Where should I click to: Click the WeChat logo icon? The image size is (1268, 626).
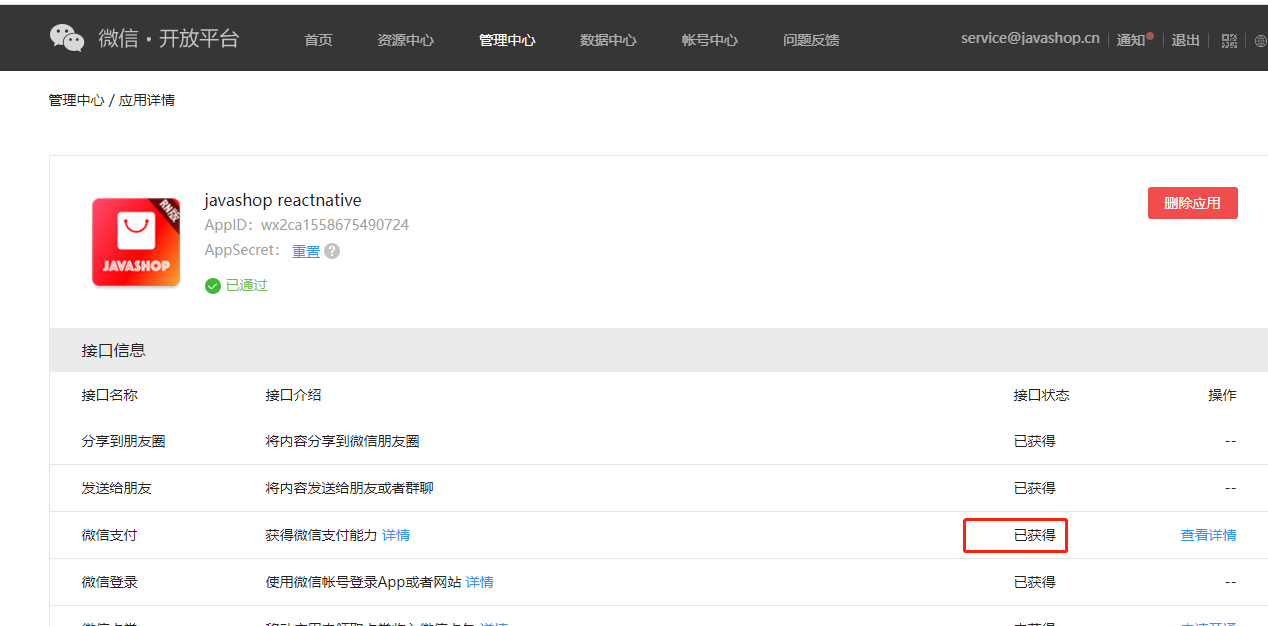click(67, 38)
